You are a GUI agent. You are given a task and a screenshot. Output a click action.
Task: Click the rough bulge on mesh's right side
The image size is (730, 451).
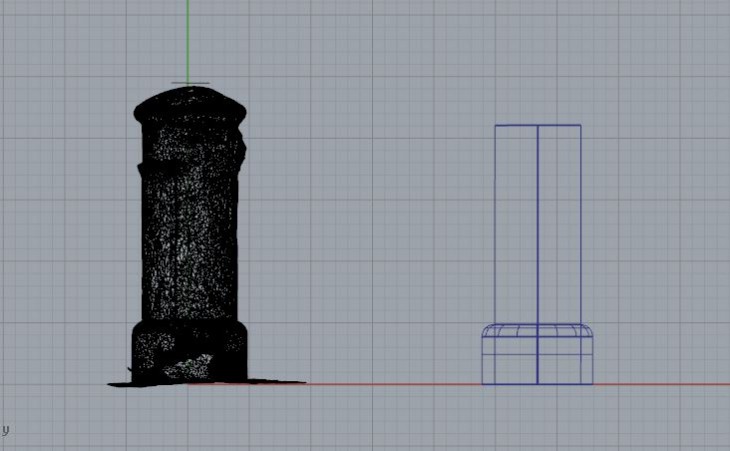tap(239, 150)
